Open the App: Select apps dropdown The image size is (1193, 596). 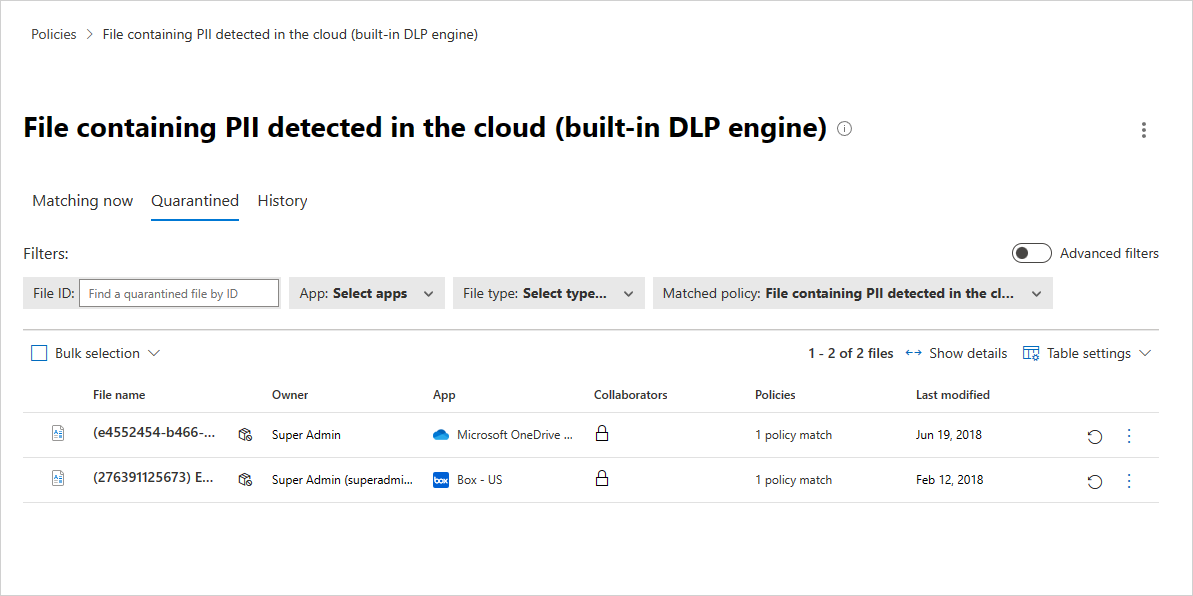coord(367,294)
